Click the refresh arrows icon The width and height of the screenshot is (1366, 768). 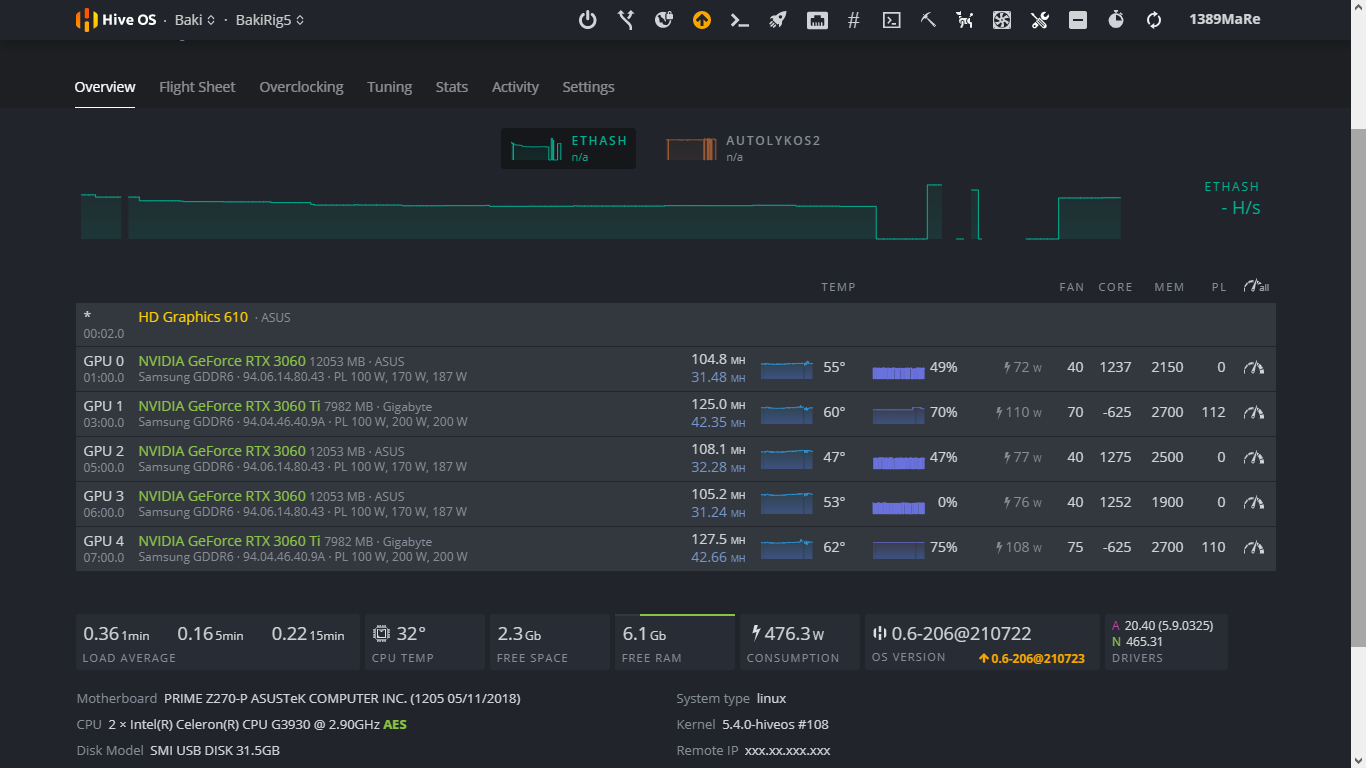1154,20
